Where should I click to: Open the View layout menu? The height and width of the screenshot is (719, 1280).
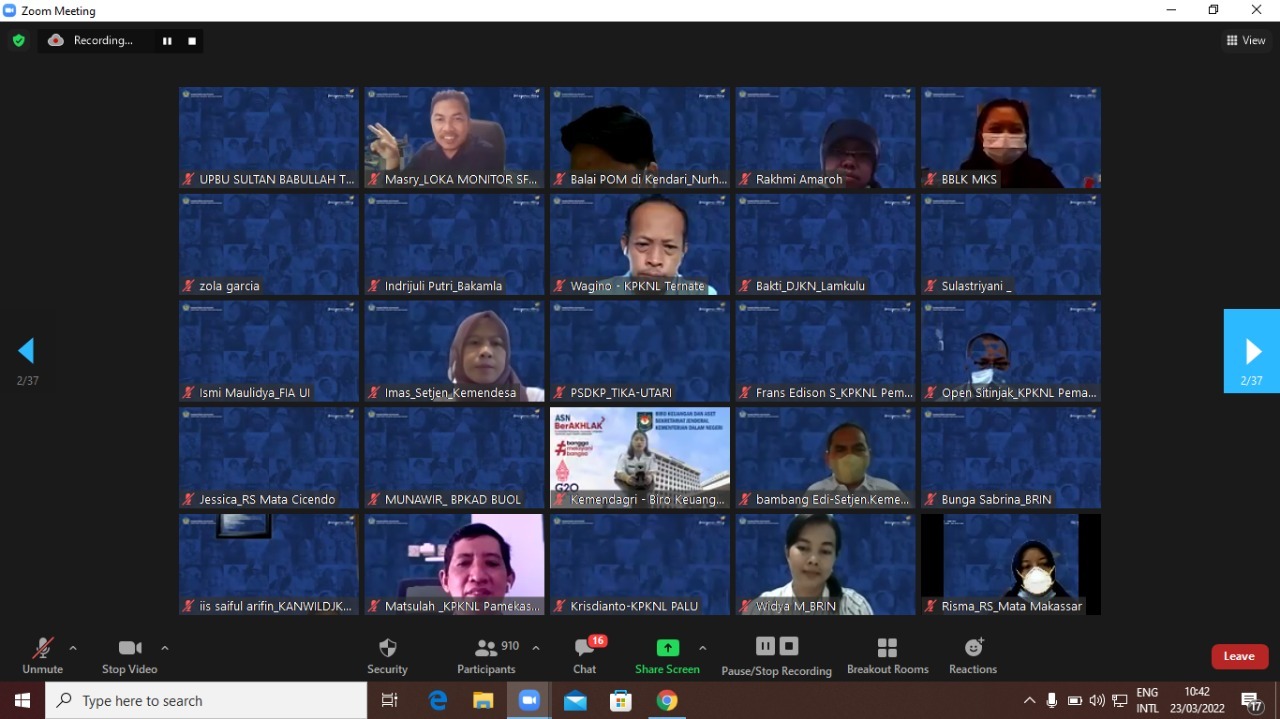(1246, 41)
